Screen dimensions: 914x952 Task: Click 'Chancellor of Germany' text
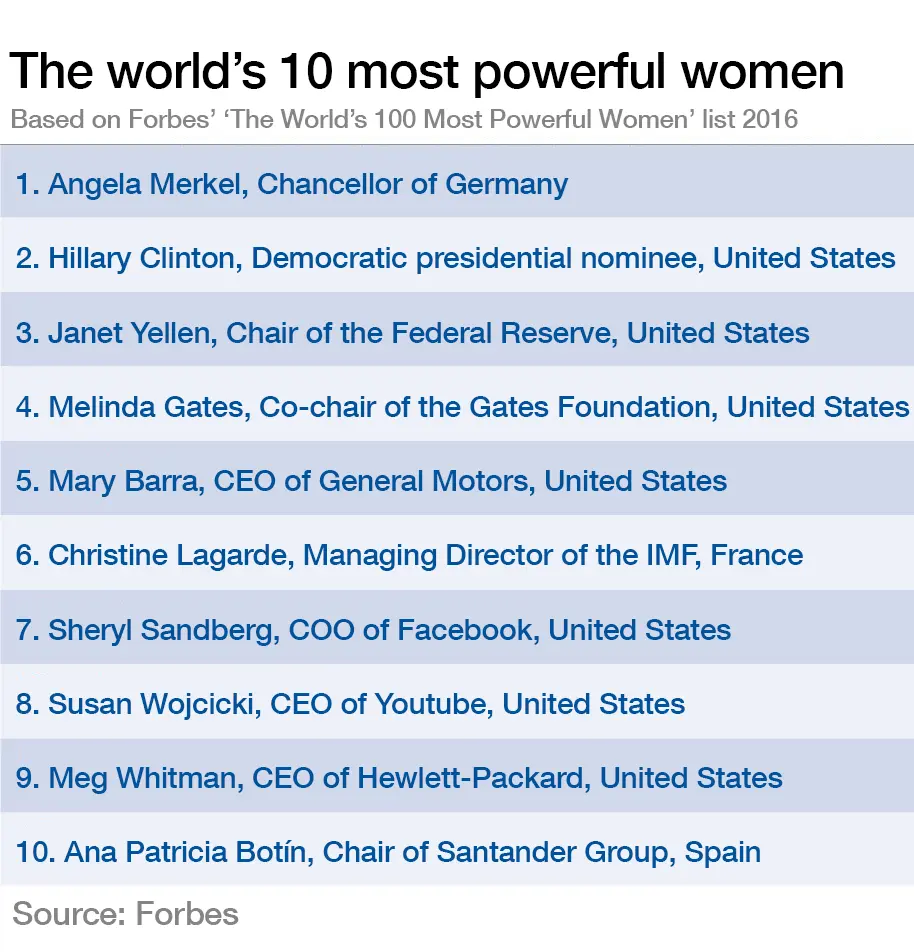pyautogui.click(x=412, y=184)
